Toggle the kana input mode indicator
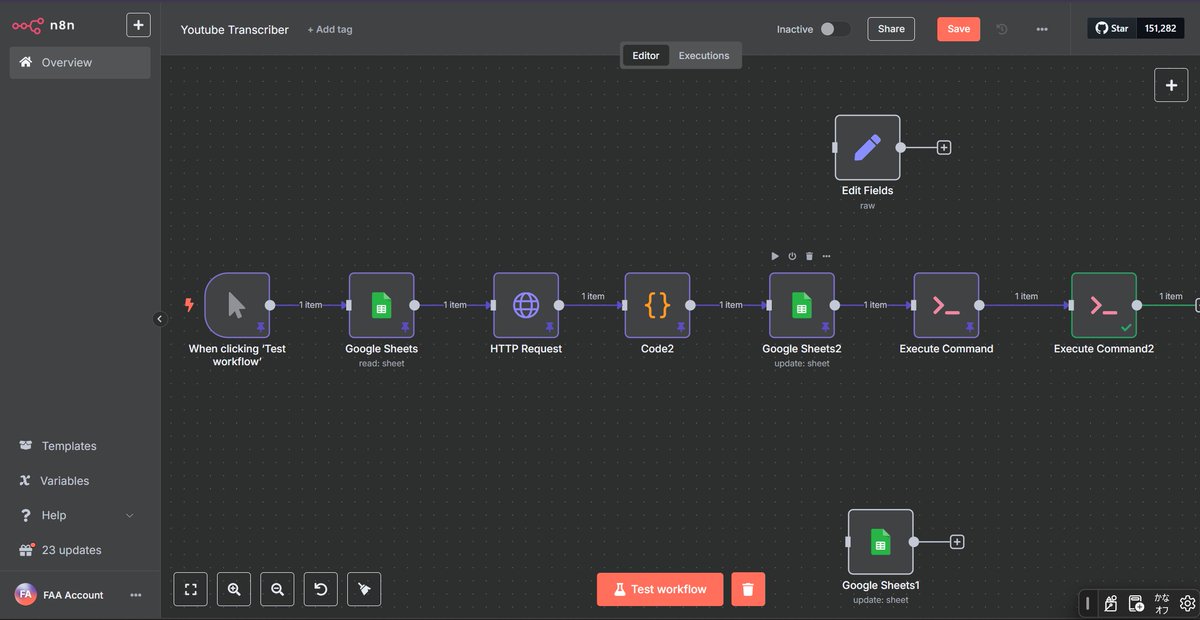 (x=1162, y=603)
